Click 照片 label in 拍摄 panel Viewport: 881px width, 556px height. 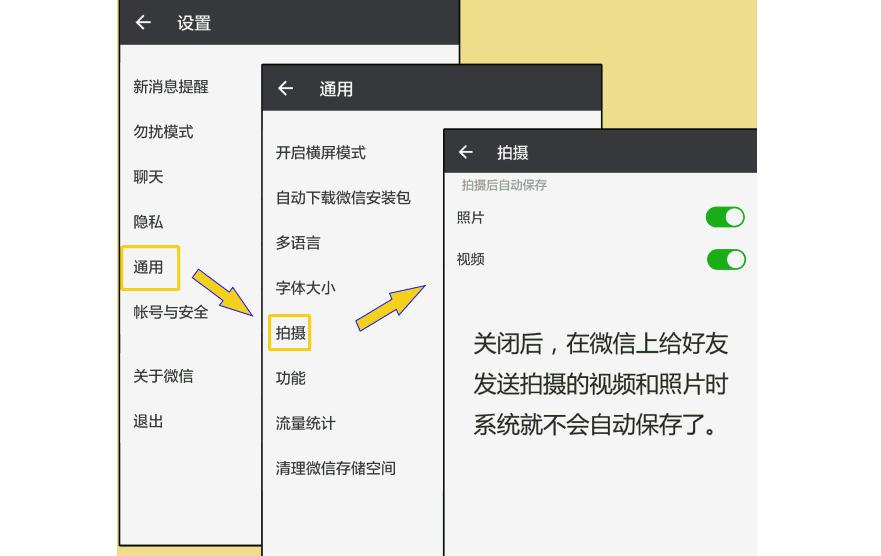coord(471,217)
